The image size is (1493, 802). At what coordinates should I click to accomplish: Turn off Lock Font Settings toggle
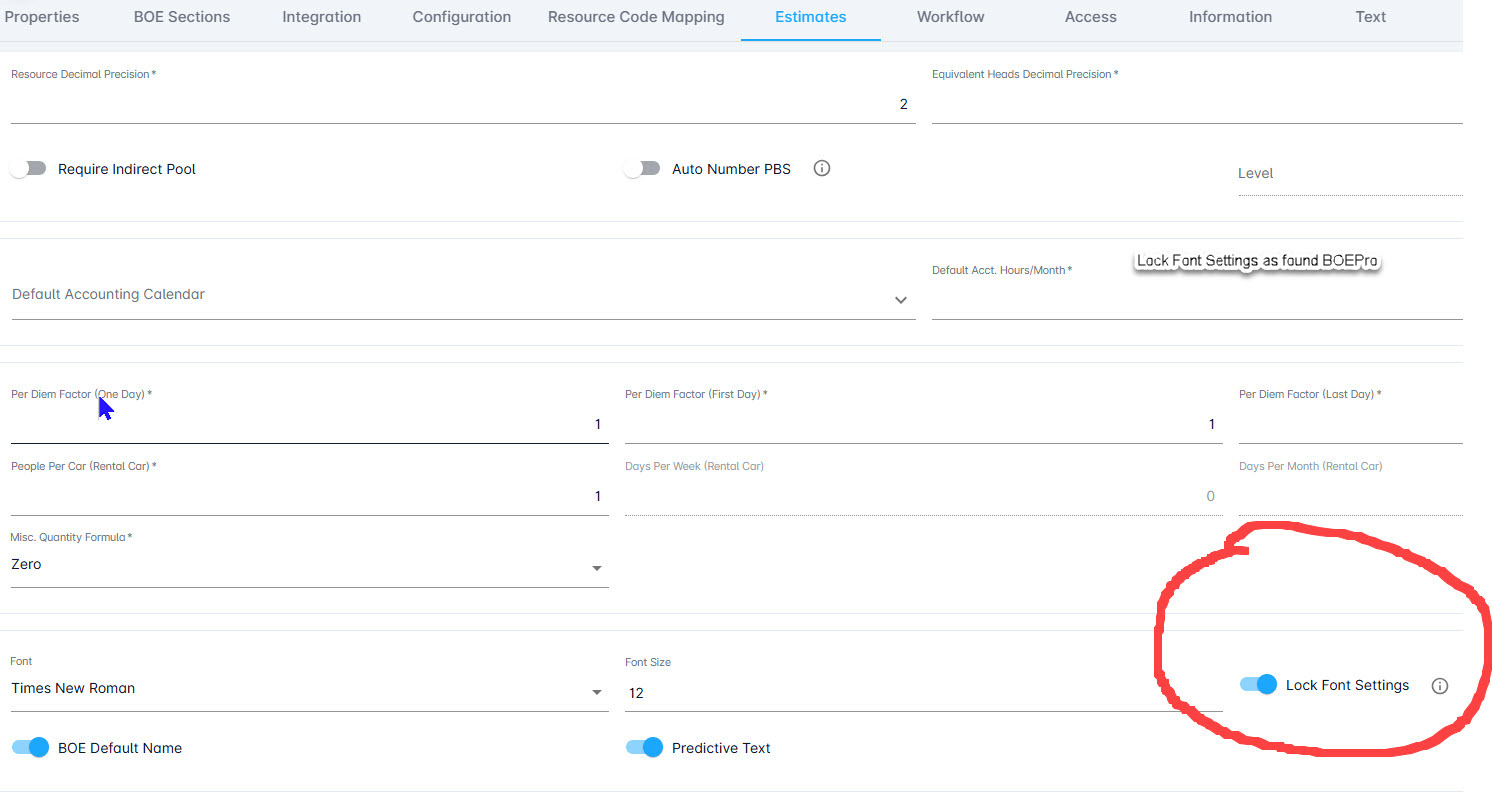click(1259, 685)
